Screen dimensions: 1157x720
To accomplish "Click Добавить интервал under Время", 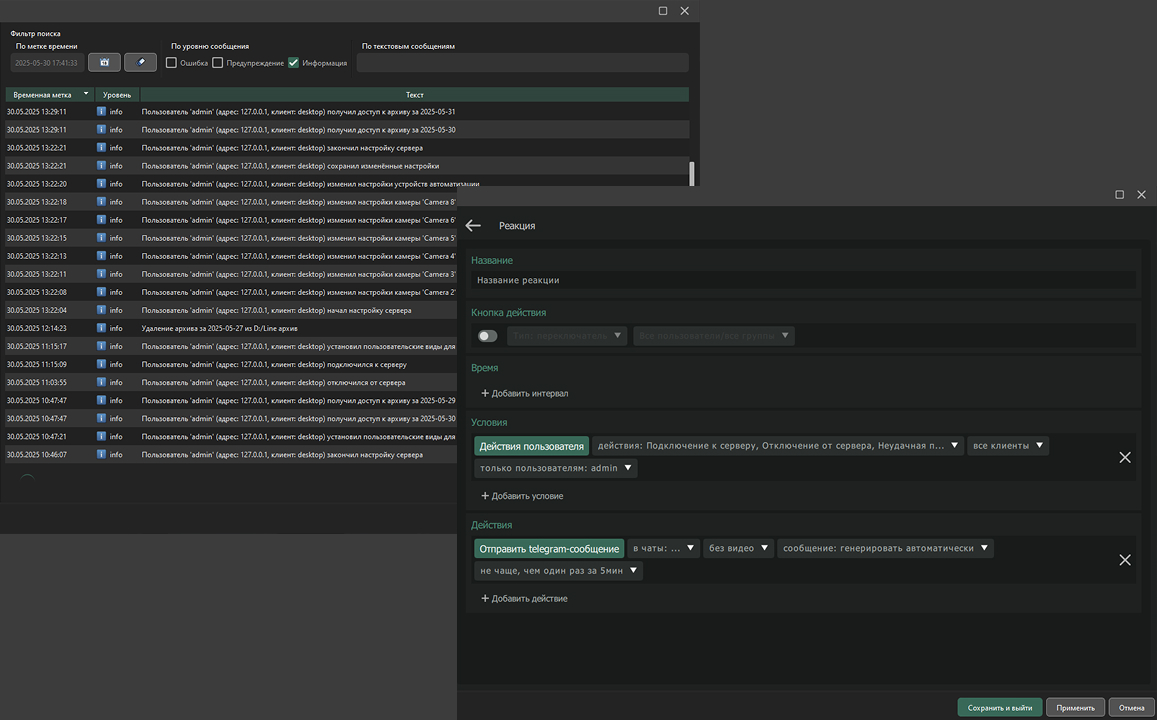I will 525,394.
